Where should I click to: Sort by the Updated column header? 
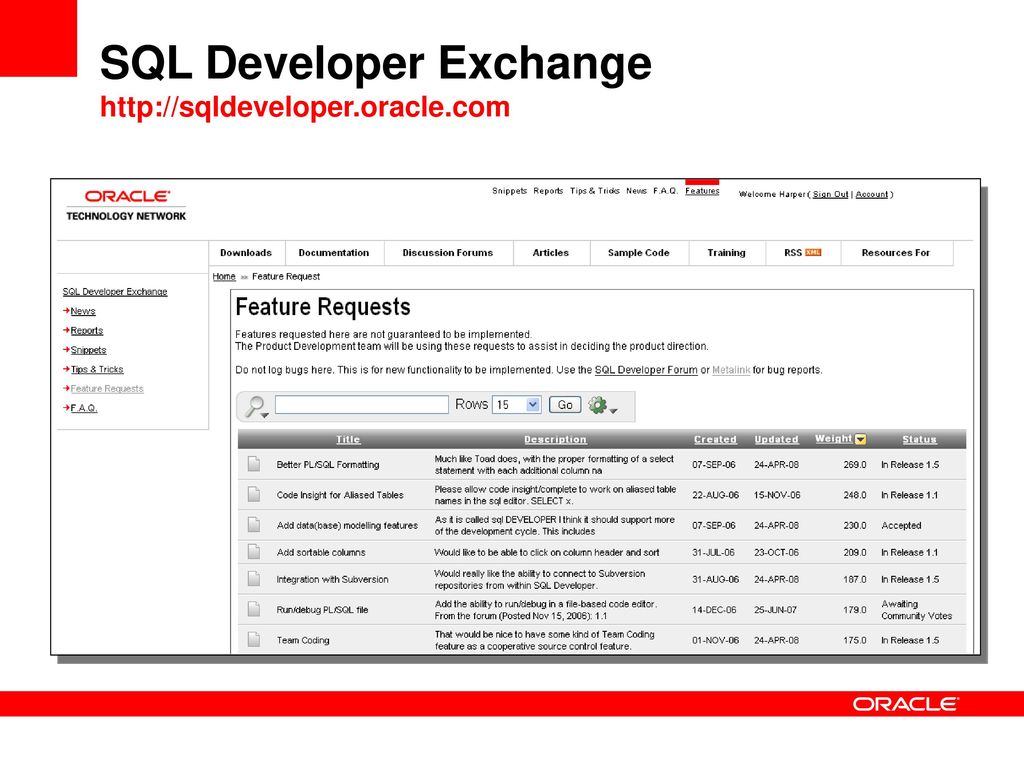[776, 440]
